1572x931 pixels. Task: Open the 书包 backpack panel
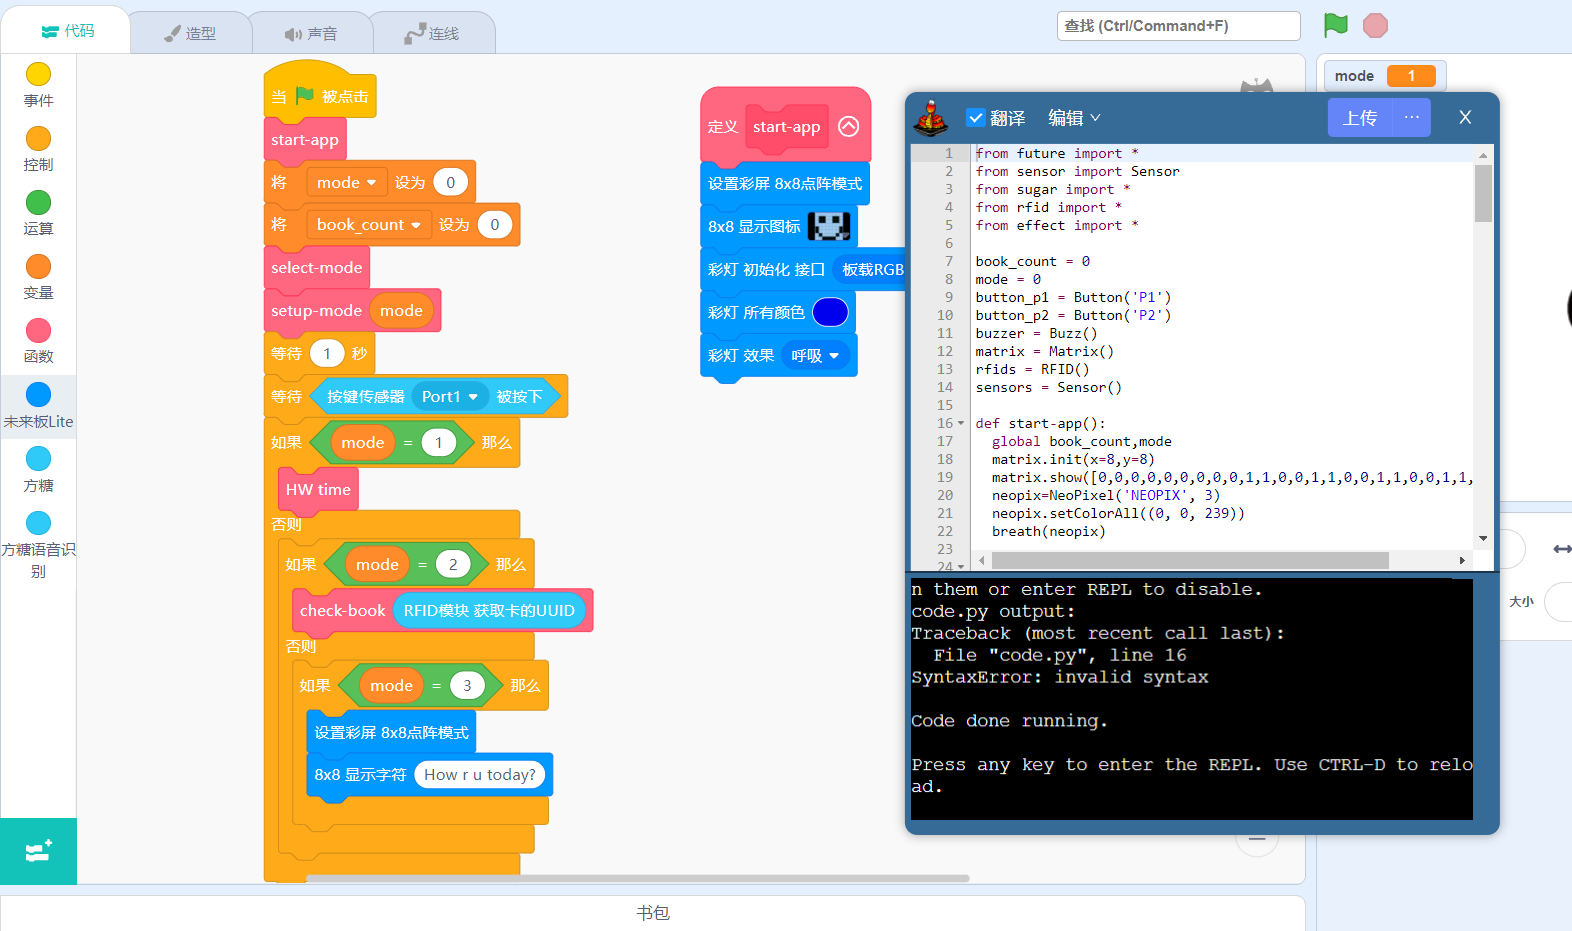click(x=653, y=912)
